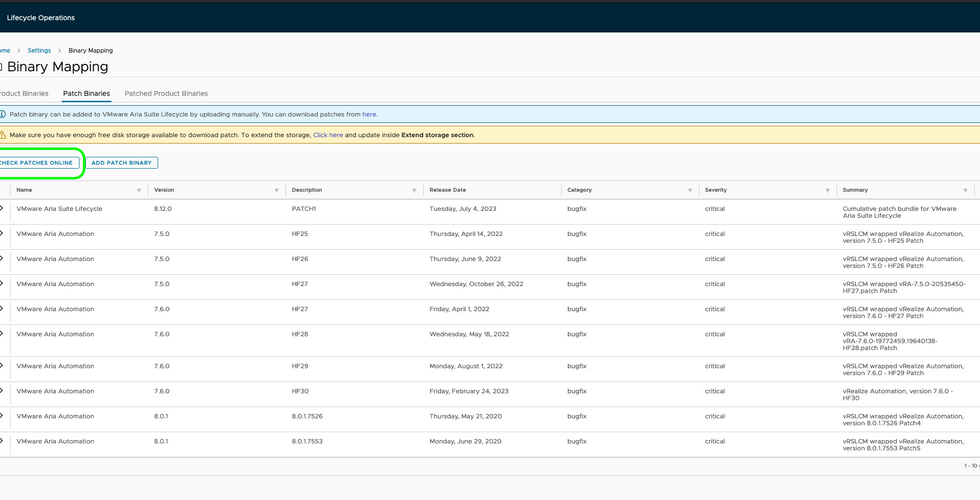
Task: Expand the Aria Automation 7.5.0 HF25 row
Action: click(2, 234)
